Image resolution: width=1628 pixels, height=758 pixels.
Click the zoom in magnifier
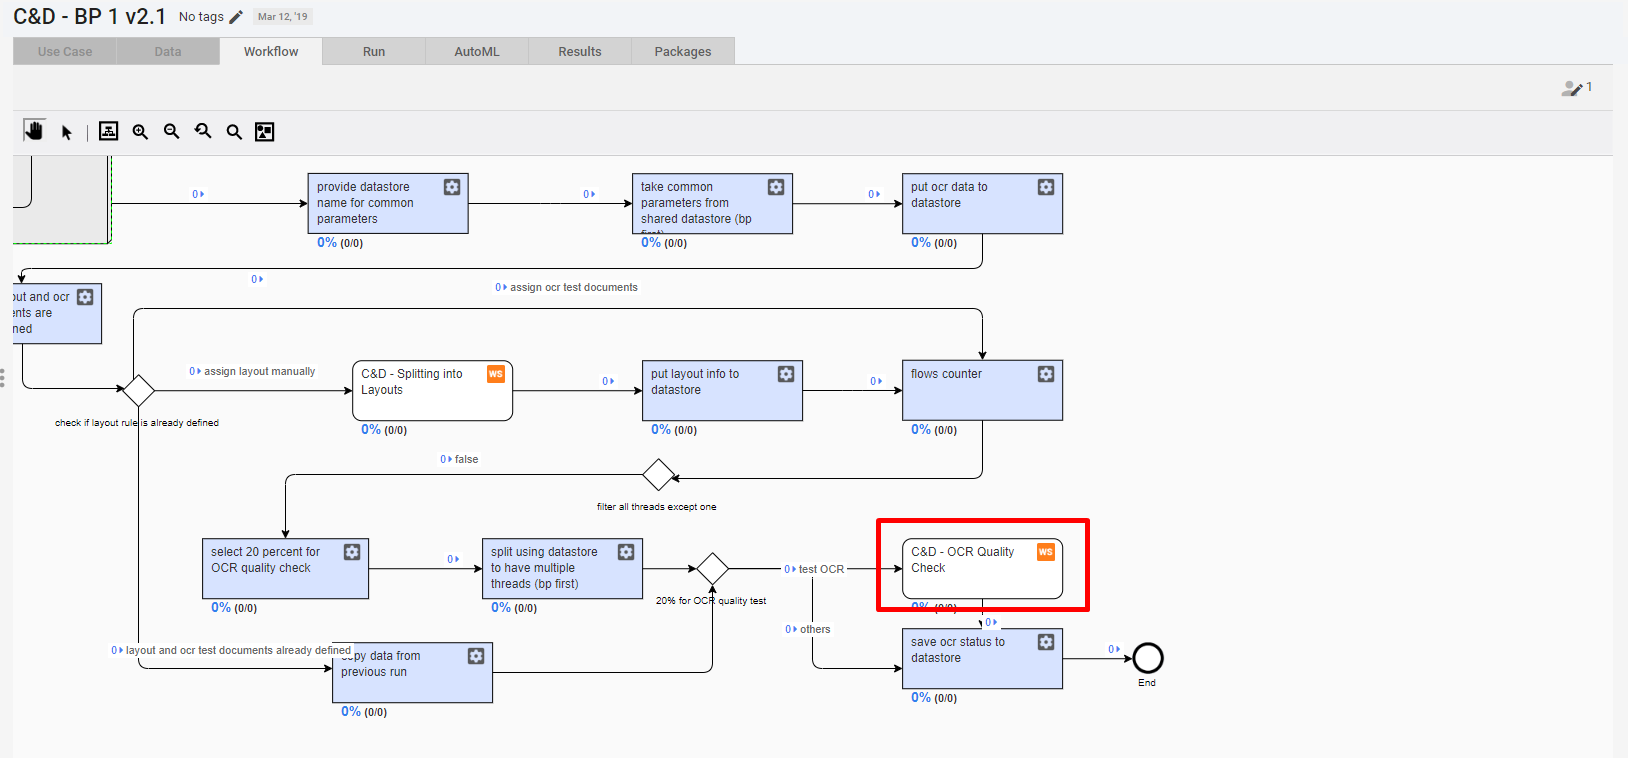(x=140, y=131)
